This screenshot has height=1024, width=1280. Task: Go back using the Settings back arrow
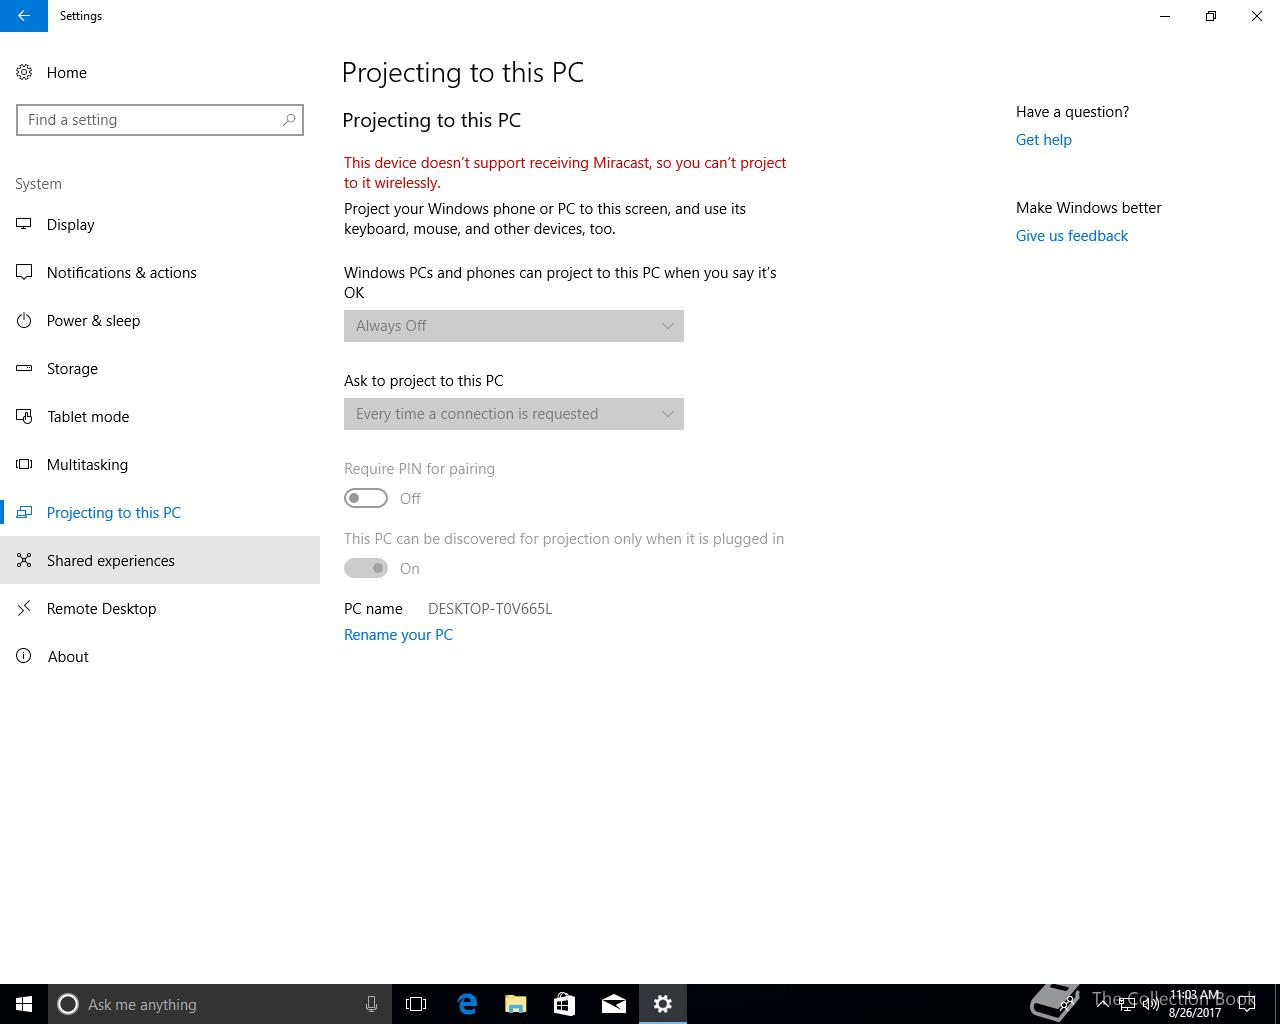(x=23, y=16)
